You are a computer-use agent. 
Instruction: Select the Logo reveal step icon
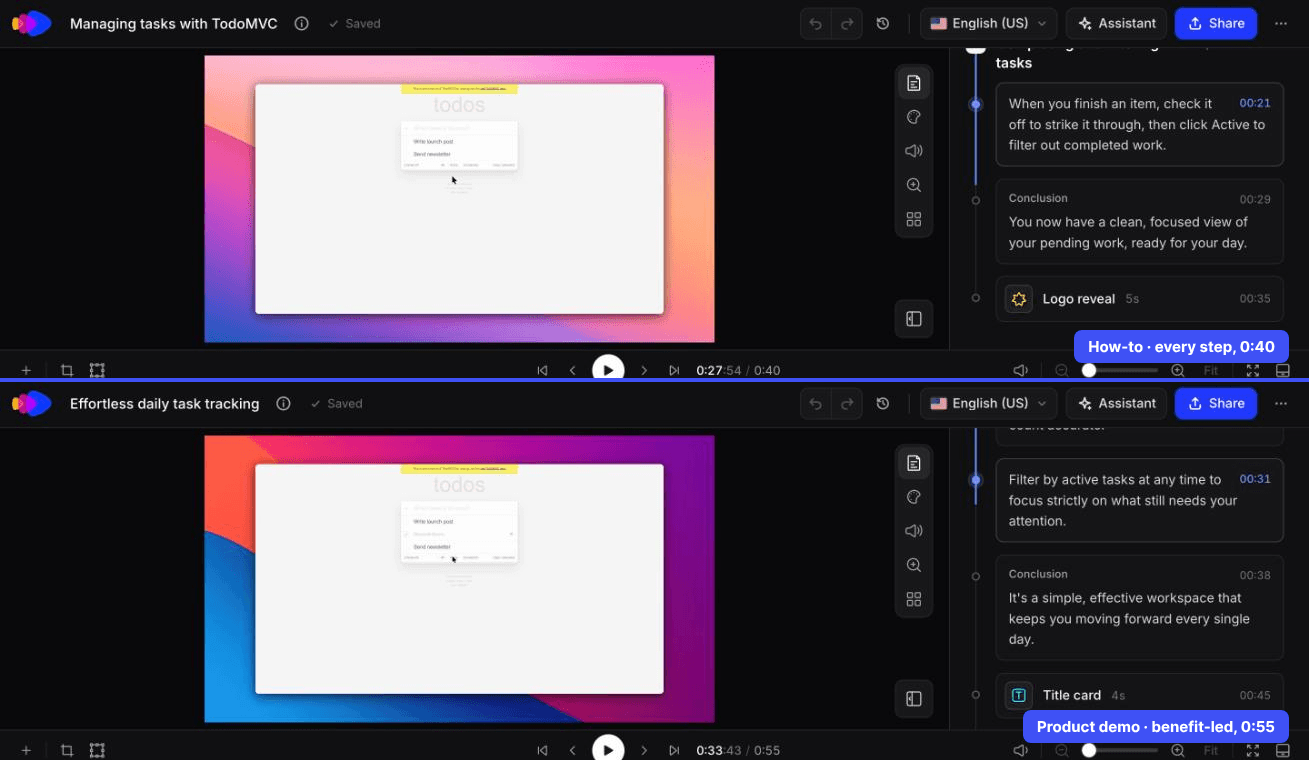(x=1019, y=299)
